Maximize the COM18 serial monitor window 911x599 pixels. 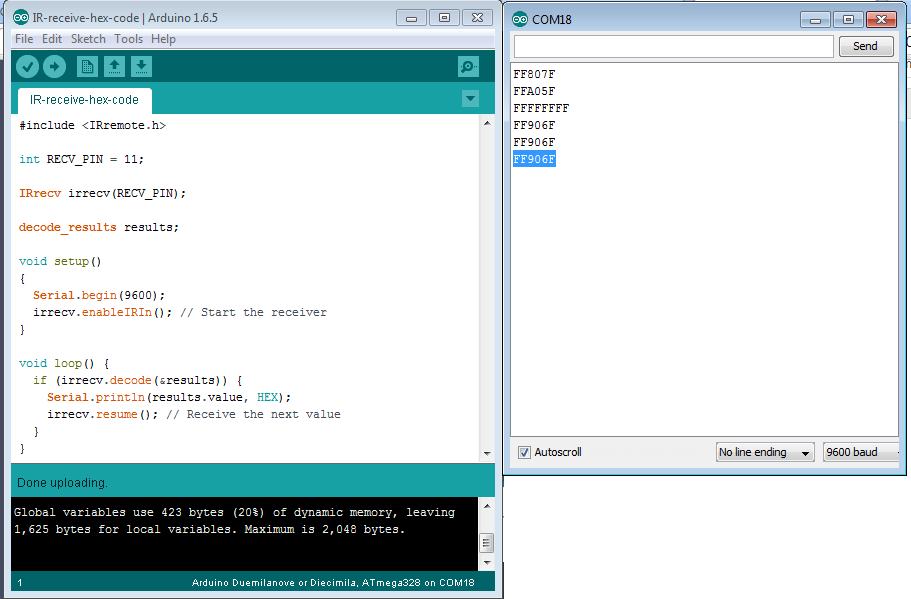point(848,20)
